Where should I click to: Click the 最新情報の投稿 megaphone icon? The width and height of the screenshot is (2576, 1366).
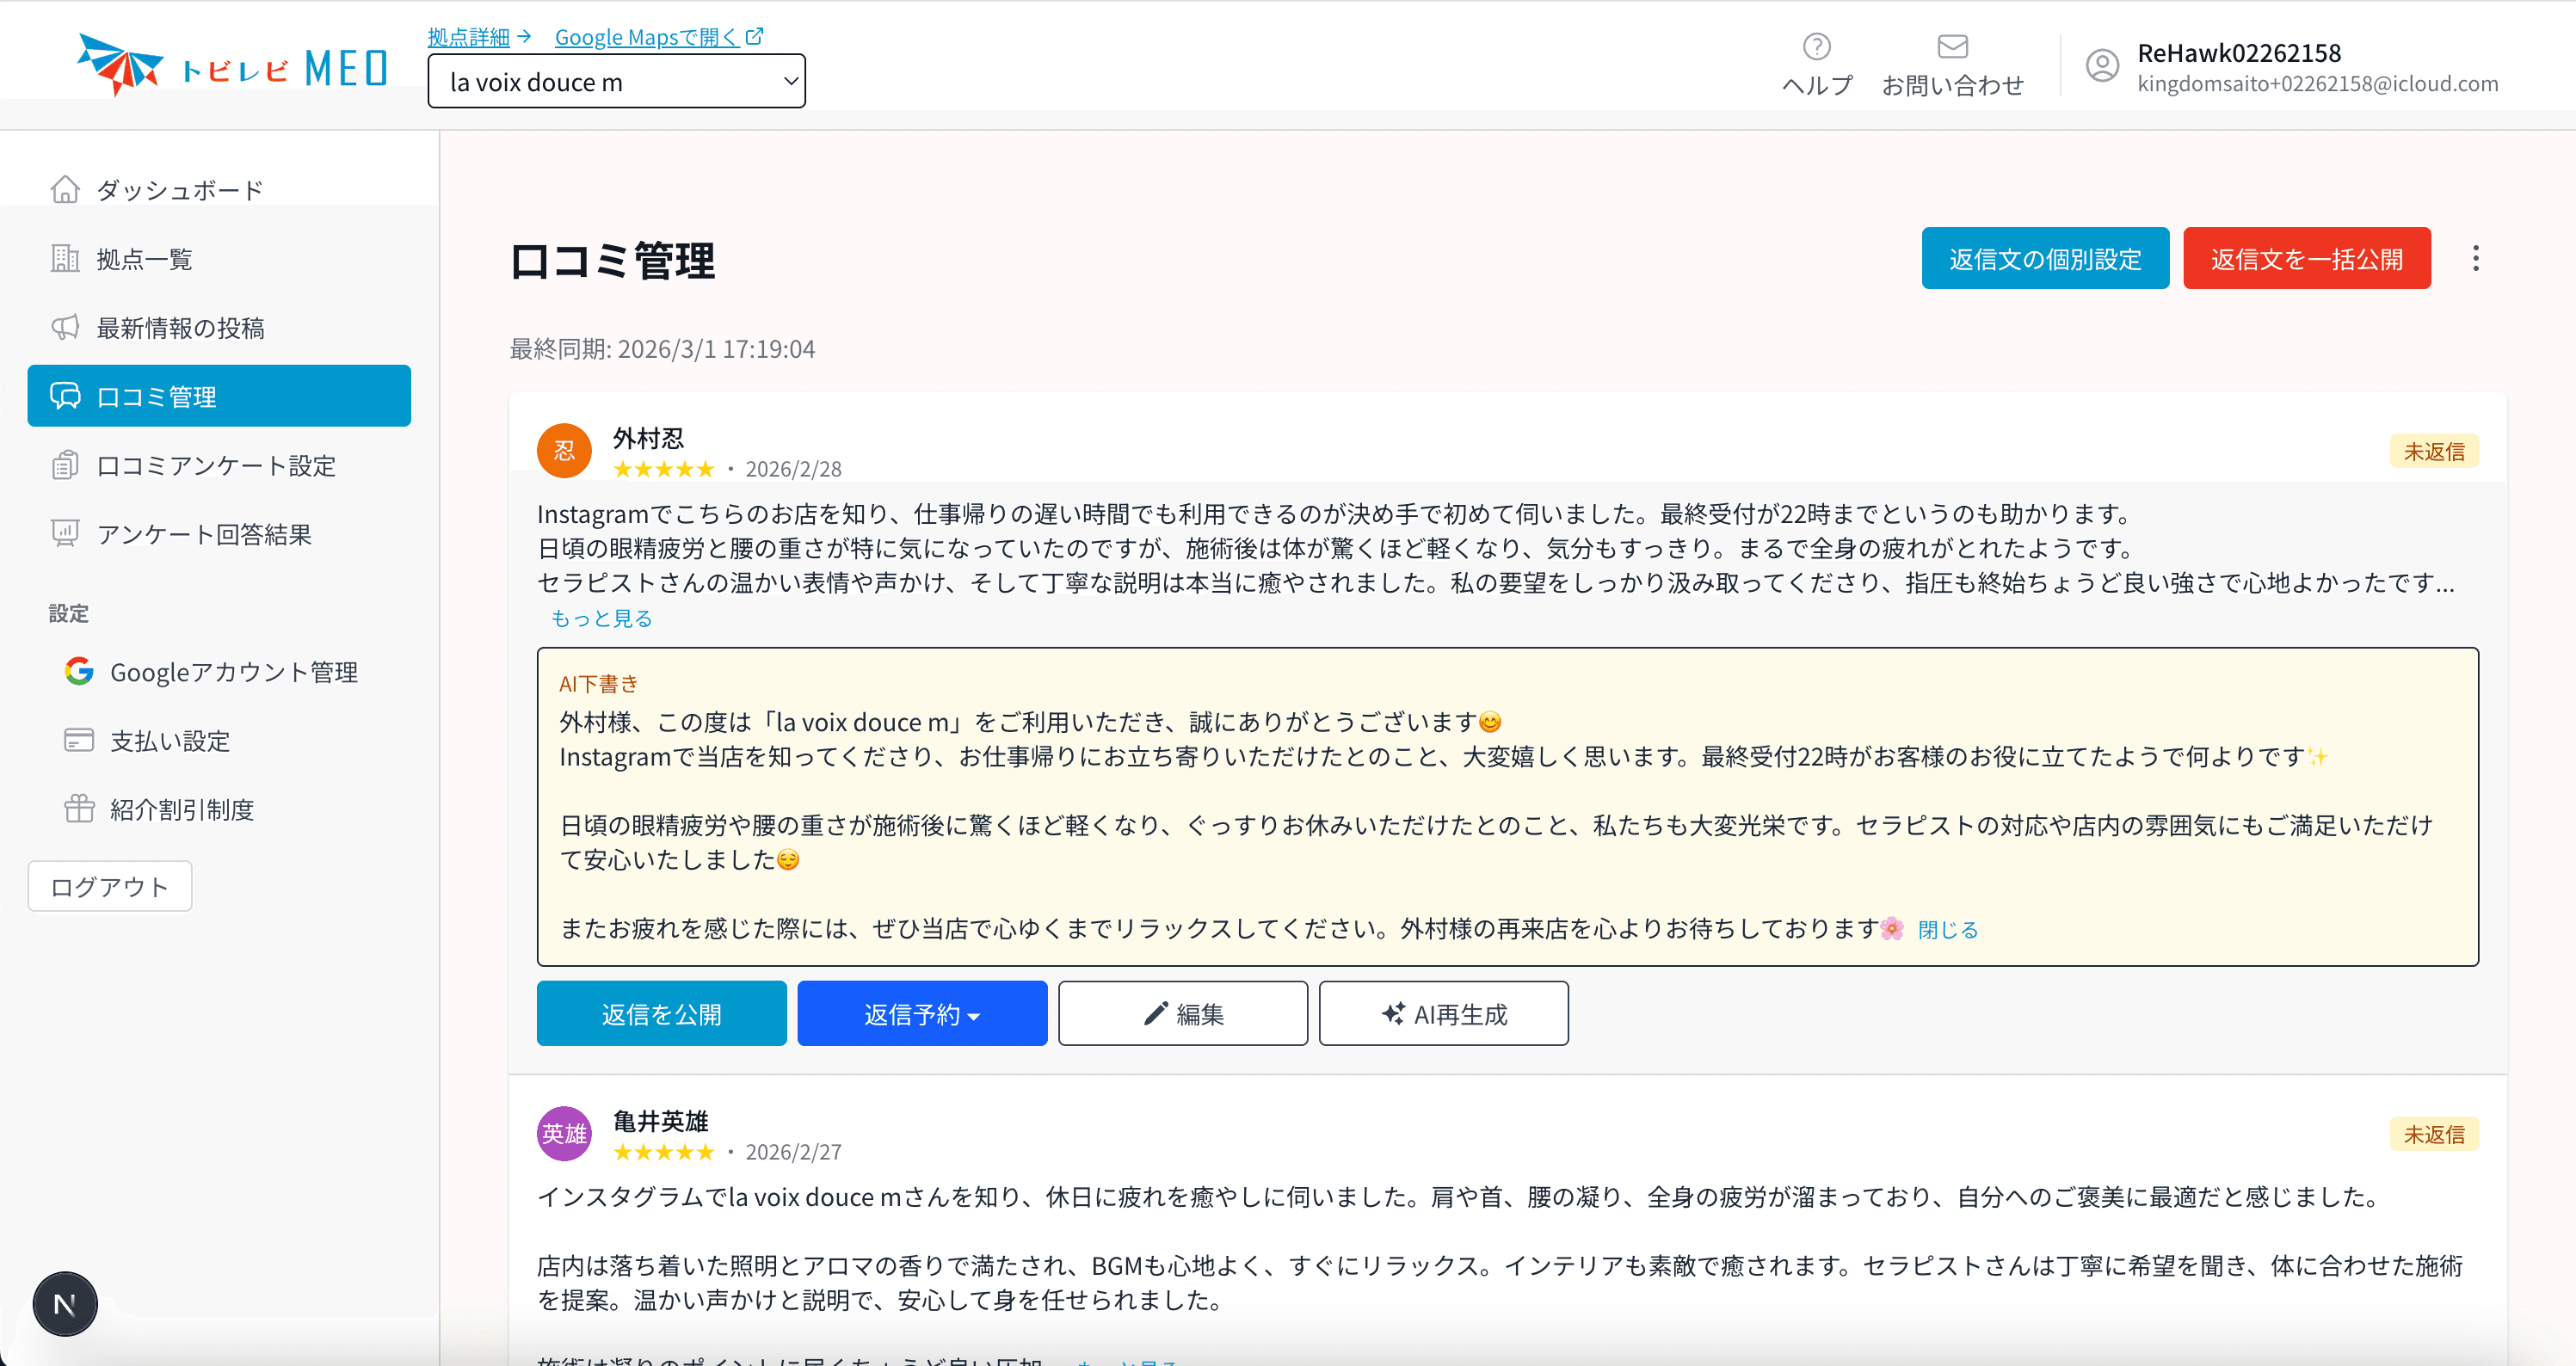coord(65,327)
